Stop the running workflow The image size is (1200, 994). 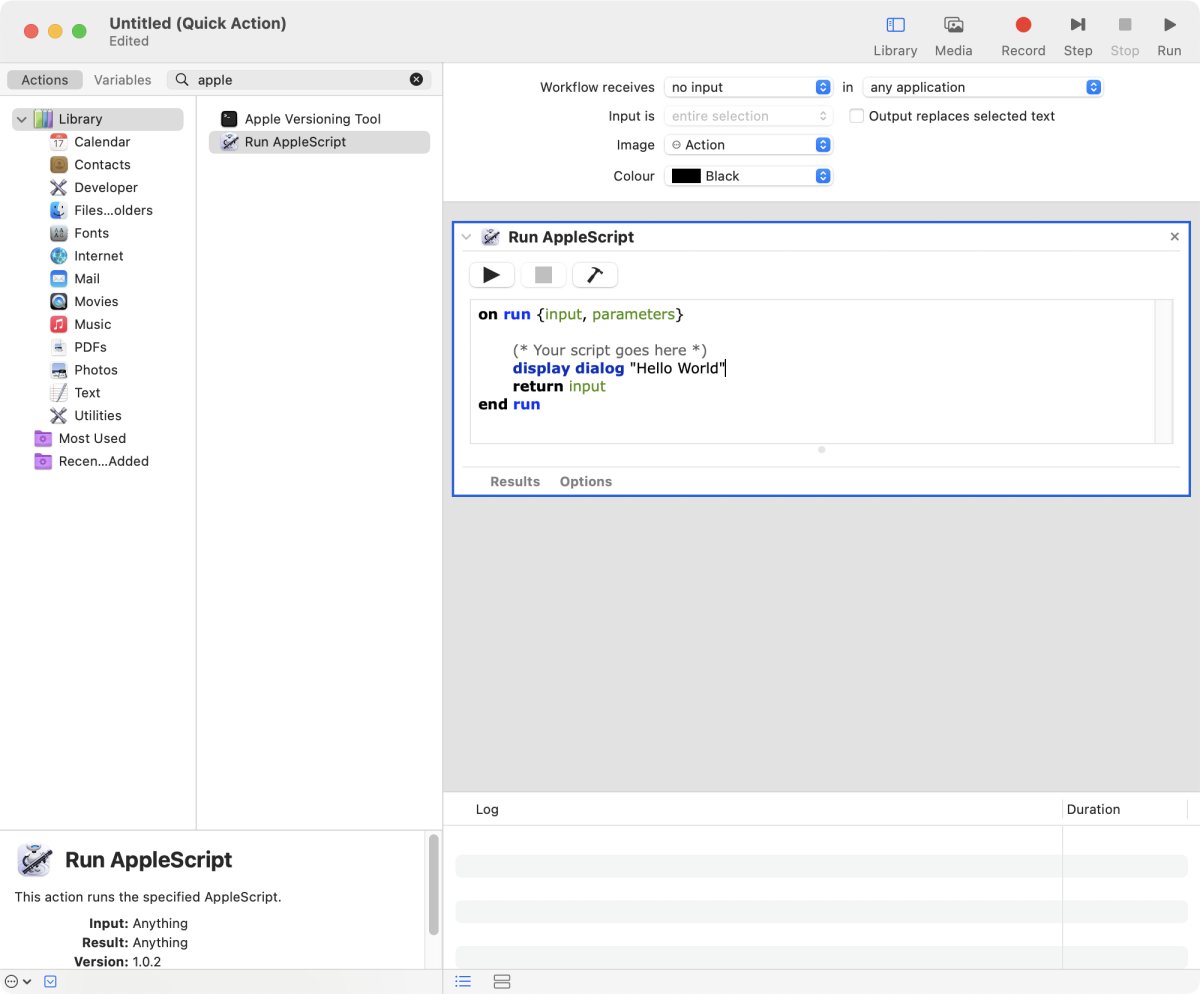point(1125,36)
